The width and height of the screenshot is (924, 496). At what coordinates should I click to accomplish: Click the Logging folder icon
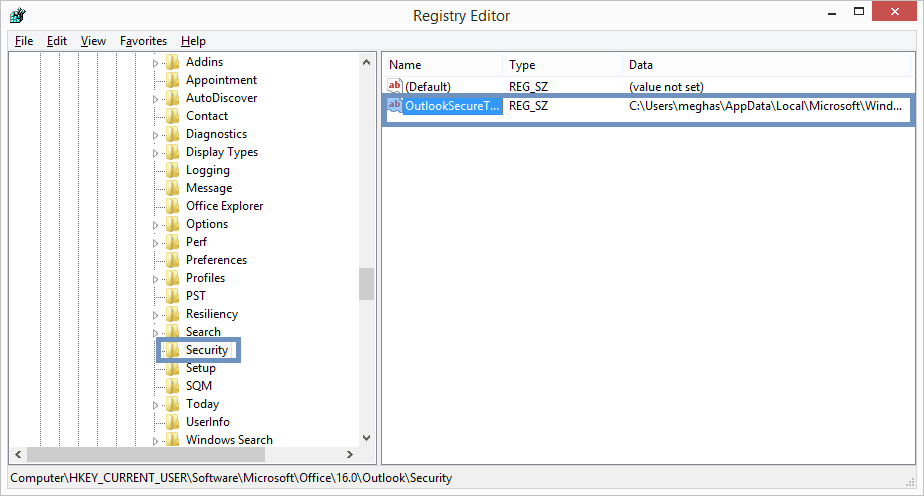173,170
